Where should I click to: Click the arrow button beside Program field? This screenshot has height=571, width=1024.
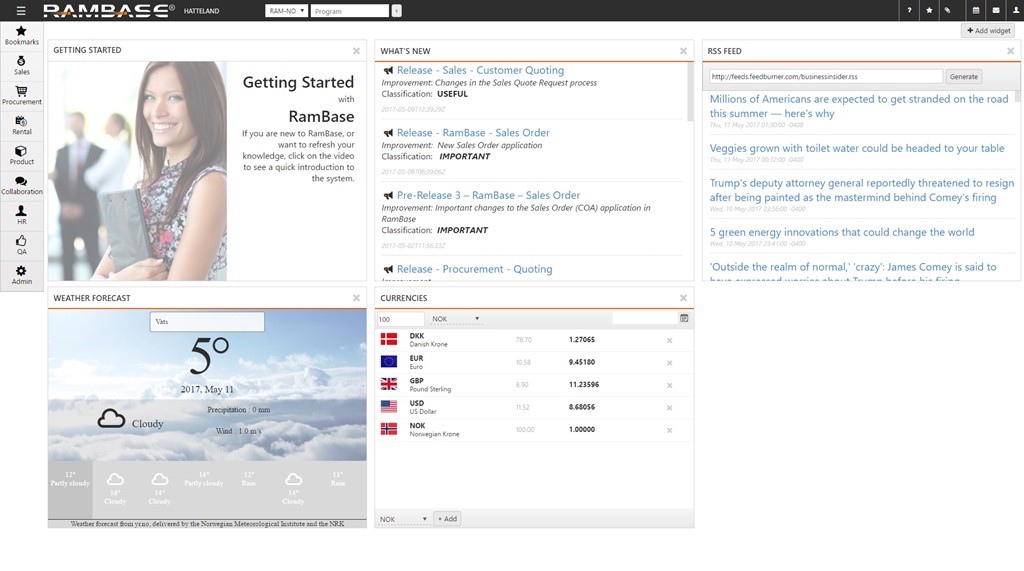tap(396, 10)
